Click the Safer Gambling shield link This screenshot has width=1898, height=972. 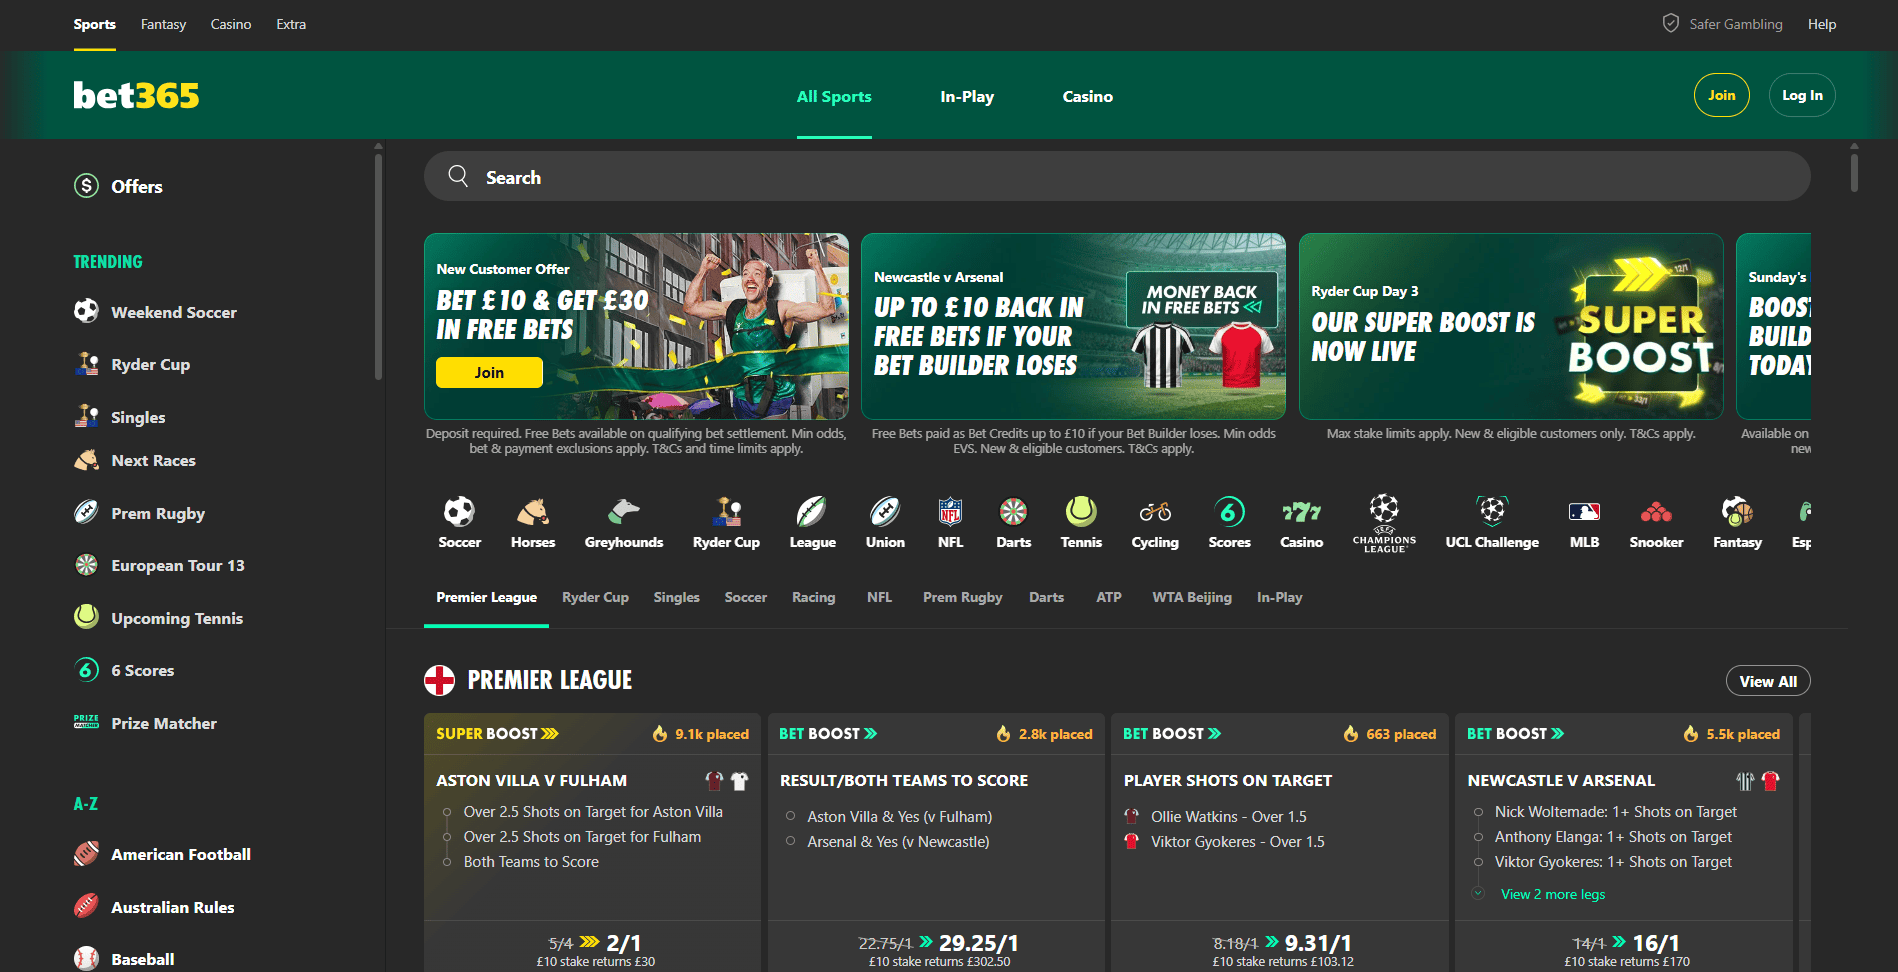click(x=1722, y=24)
